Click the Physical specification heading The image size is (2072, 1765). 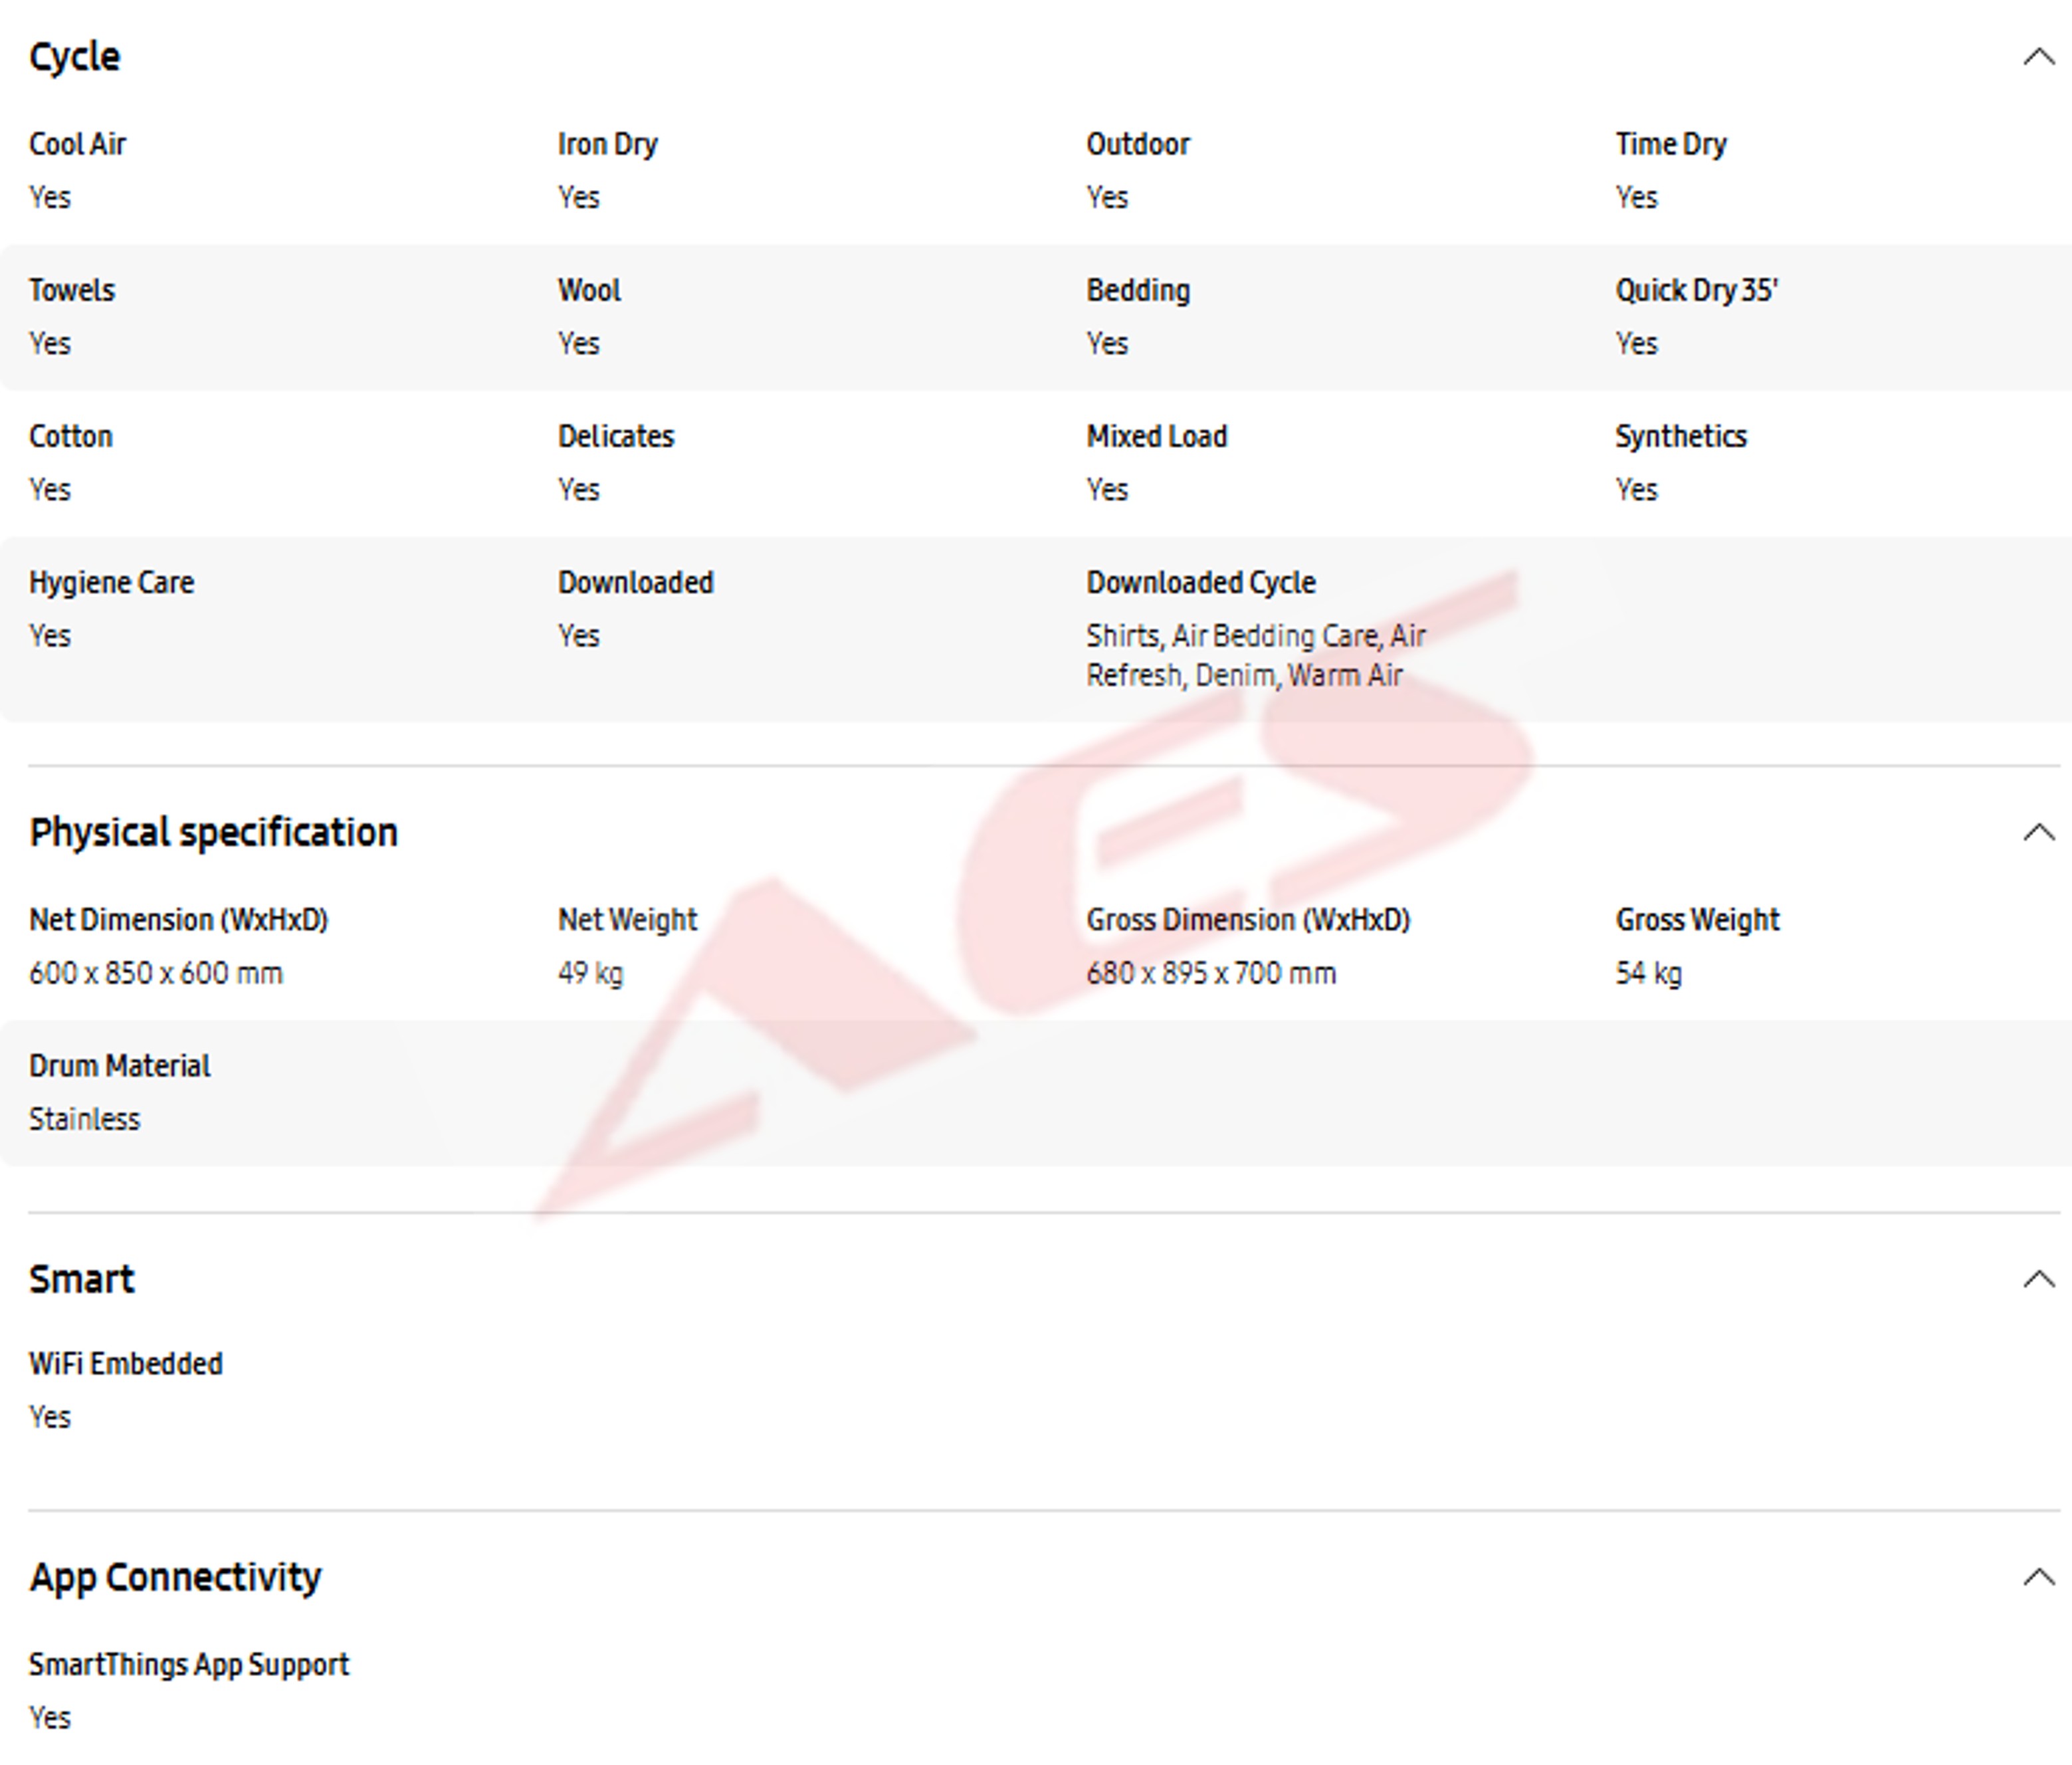pyautogui.click(x=213, y=833)
